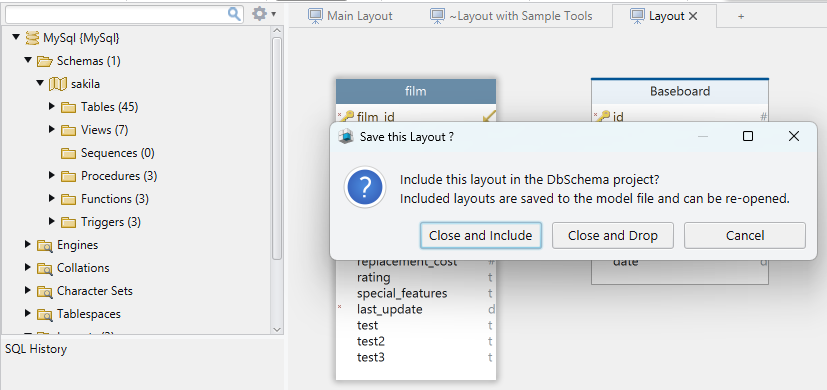Select the test3 column in film
Image resolution: width=827 pixels, height=390 pixels.
(x=371, y=357)
